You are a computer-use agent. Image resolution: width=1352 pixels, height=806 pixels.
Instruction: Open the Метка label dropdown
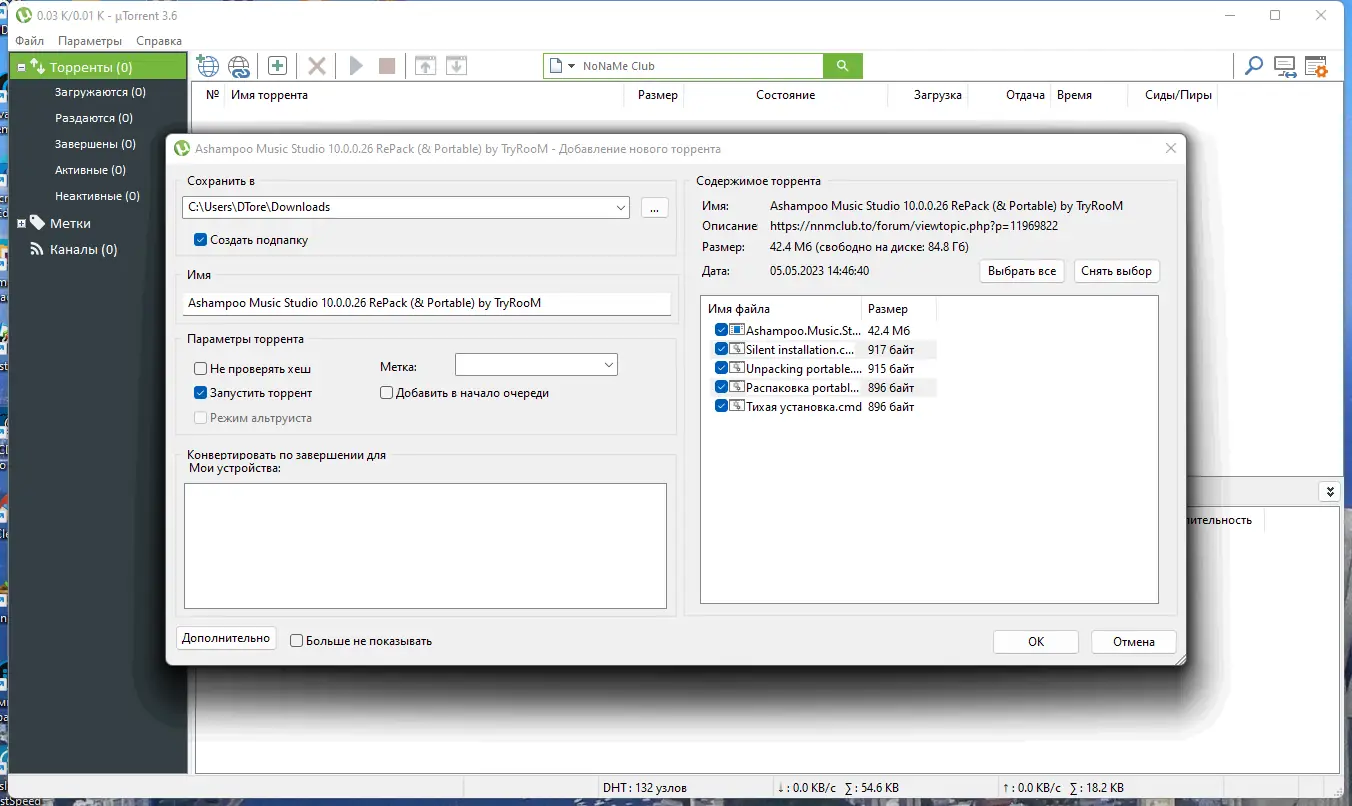(x=608, y=365)
